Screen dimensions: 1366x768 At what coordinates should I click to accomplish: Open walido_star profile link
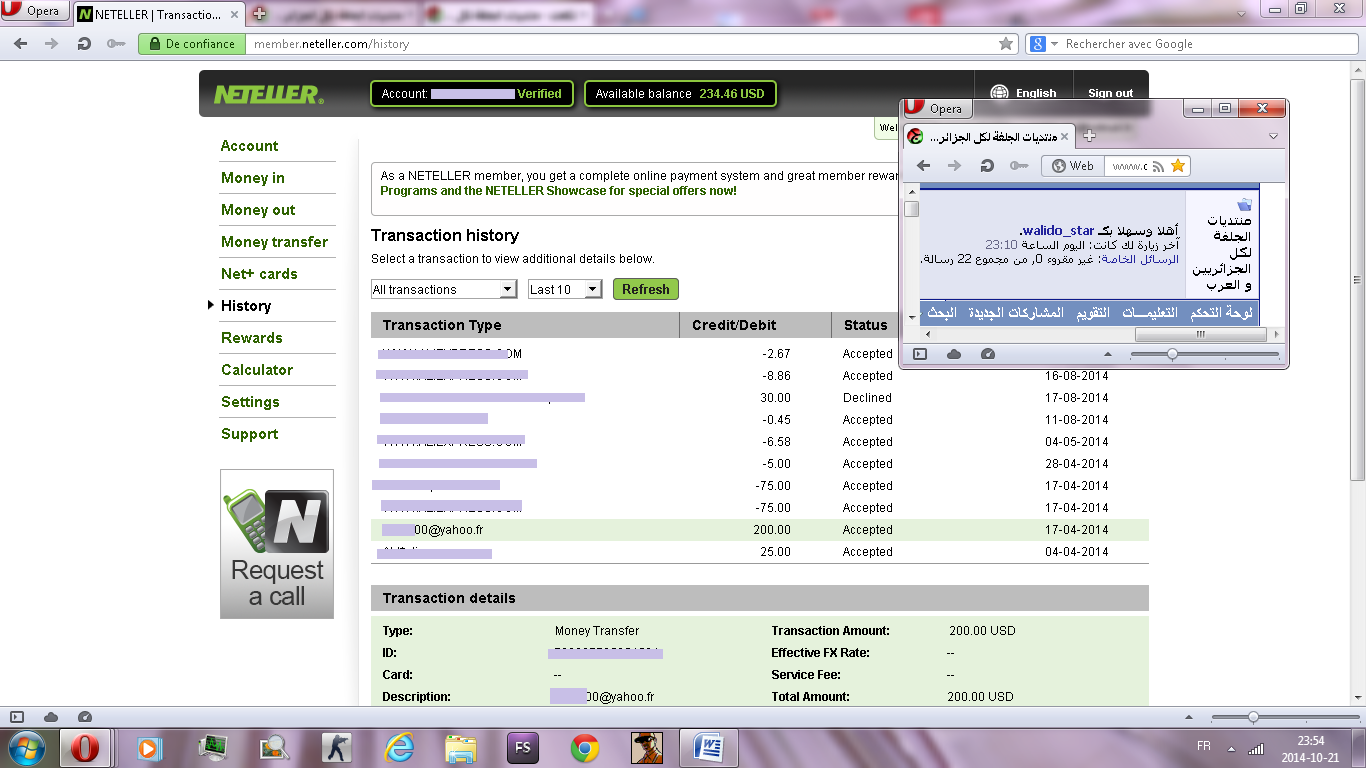(1058, 231)
